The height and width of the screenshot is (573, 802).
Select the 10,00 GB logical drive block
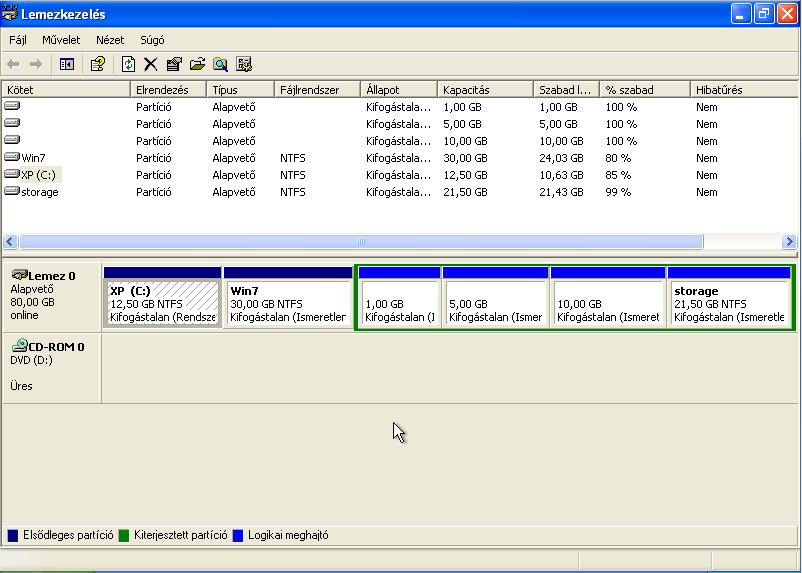(608, 297)
